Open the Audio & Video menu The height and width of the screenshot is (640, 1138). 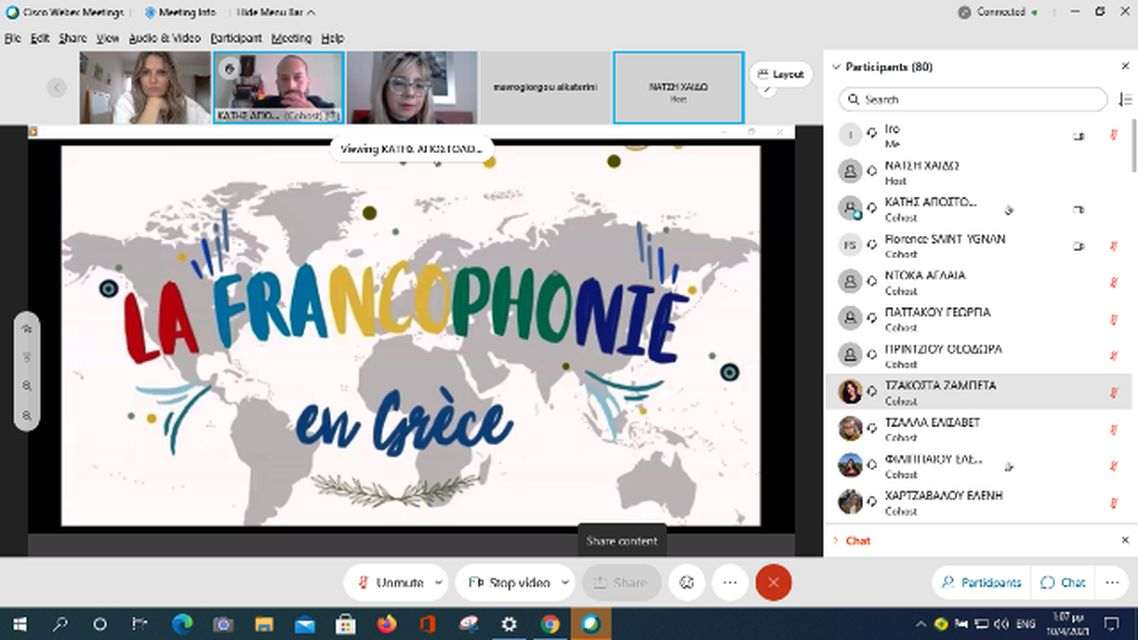[164, 38]
